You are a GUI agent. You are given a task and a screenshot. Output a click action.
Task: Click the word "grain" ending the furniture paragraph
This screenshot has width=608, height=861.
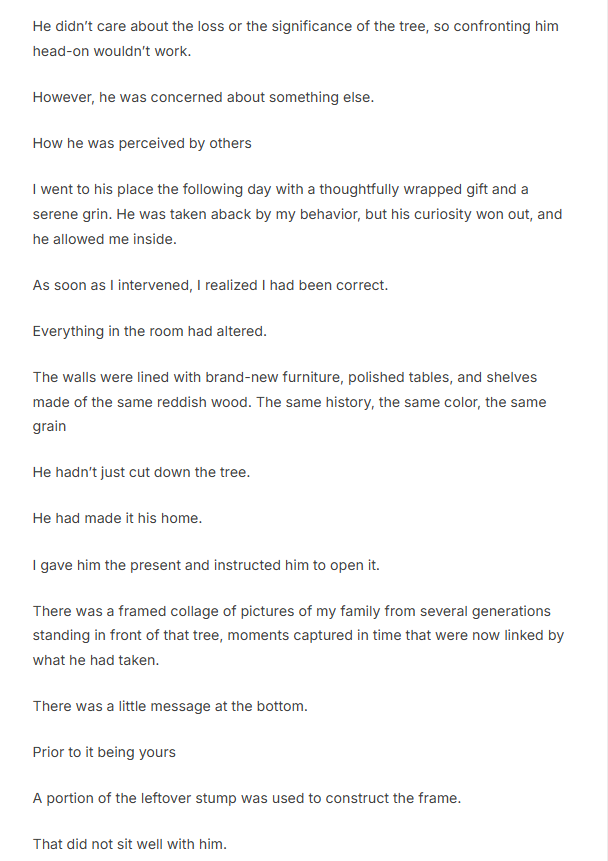[x=50, y=426]
